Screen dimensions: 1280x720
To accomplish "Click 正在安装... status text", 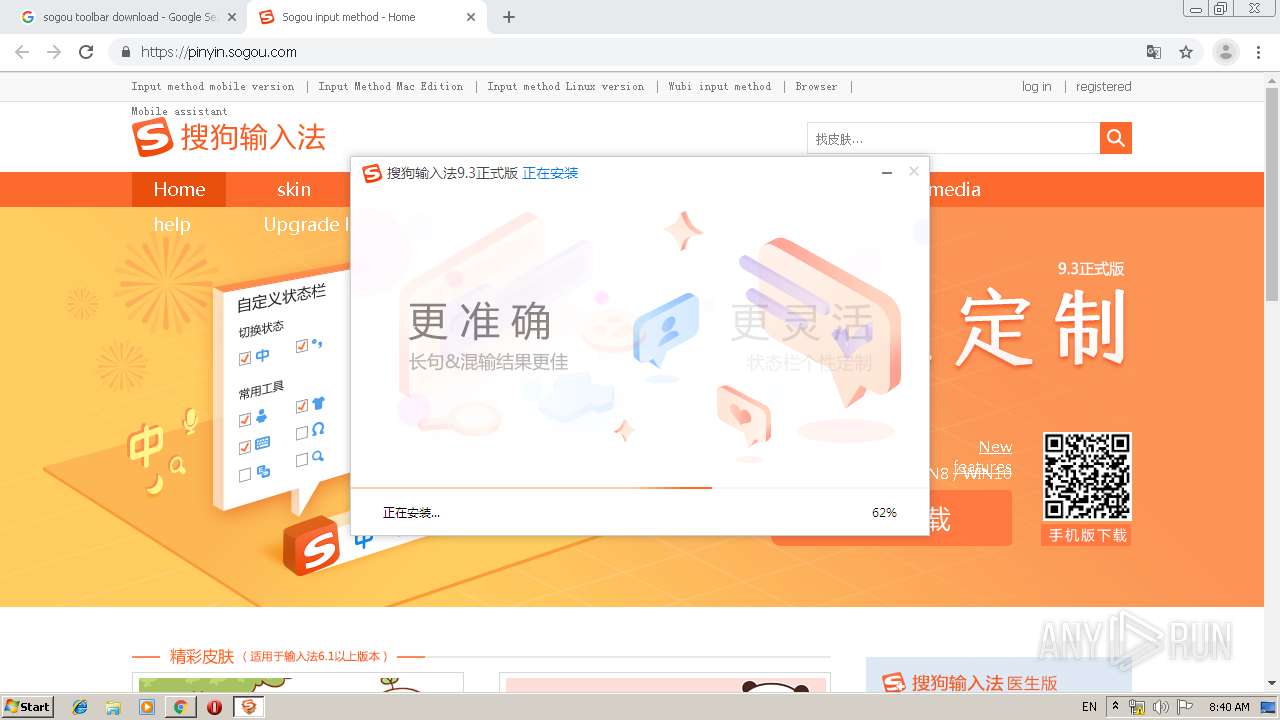I will (x=411, y=513).
